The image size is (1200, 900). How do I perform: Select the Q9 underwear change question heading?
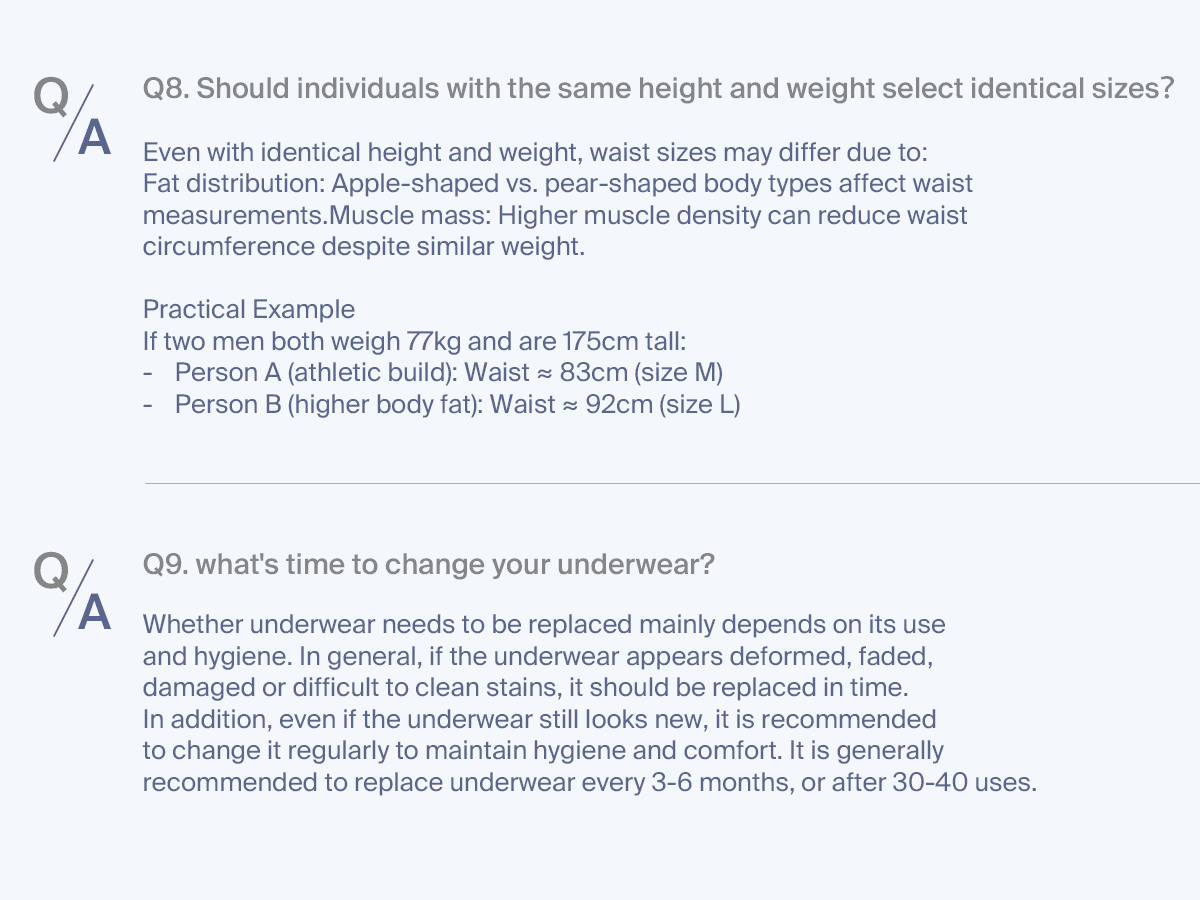[429, 565]
